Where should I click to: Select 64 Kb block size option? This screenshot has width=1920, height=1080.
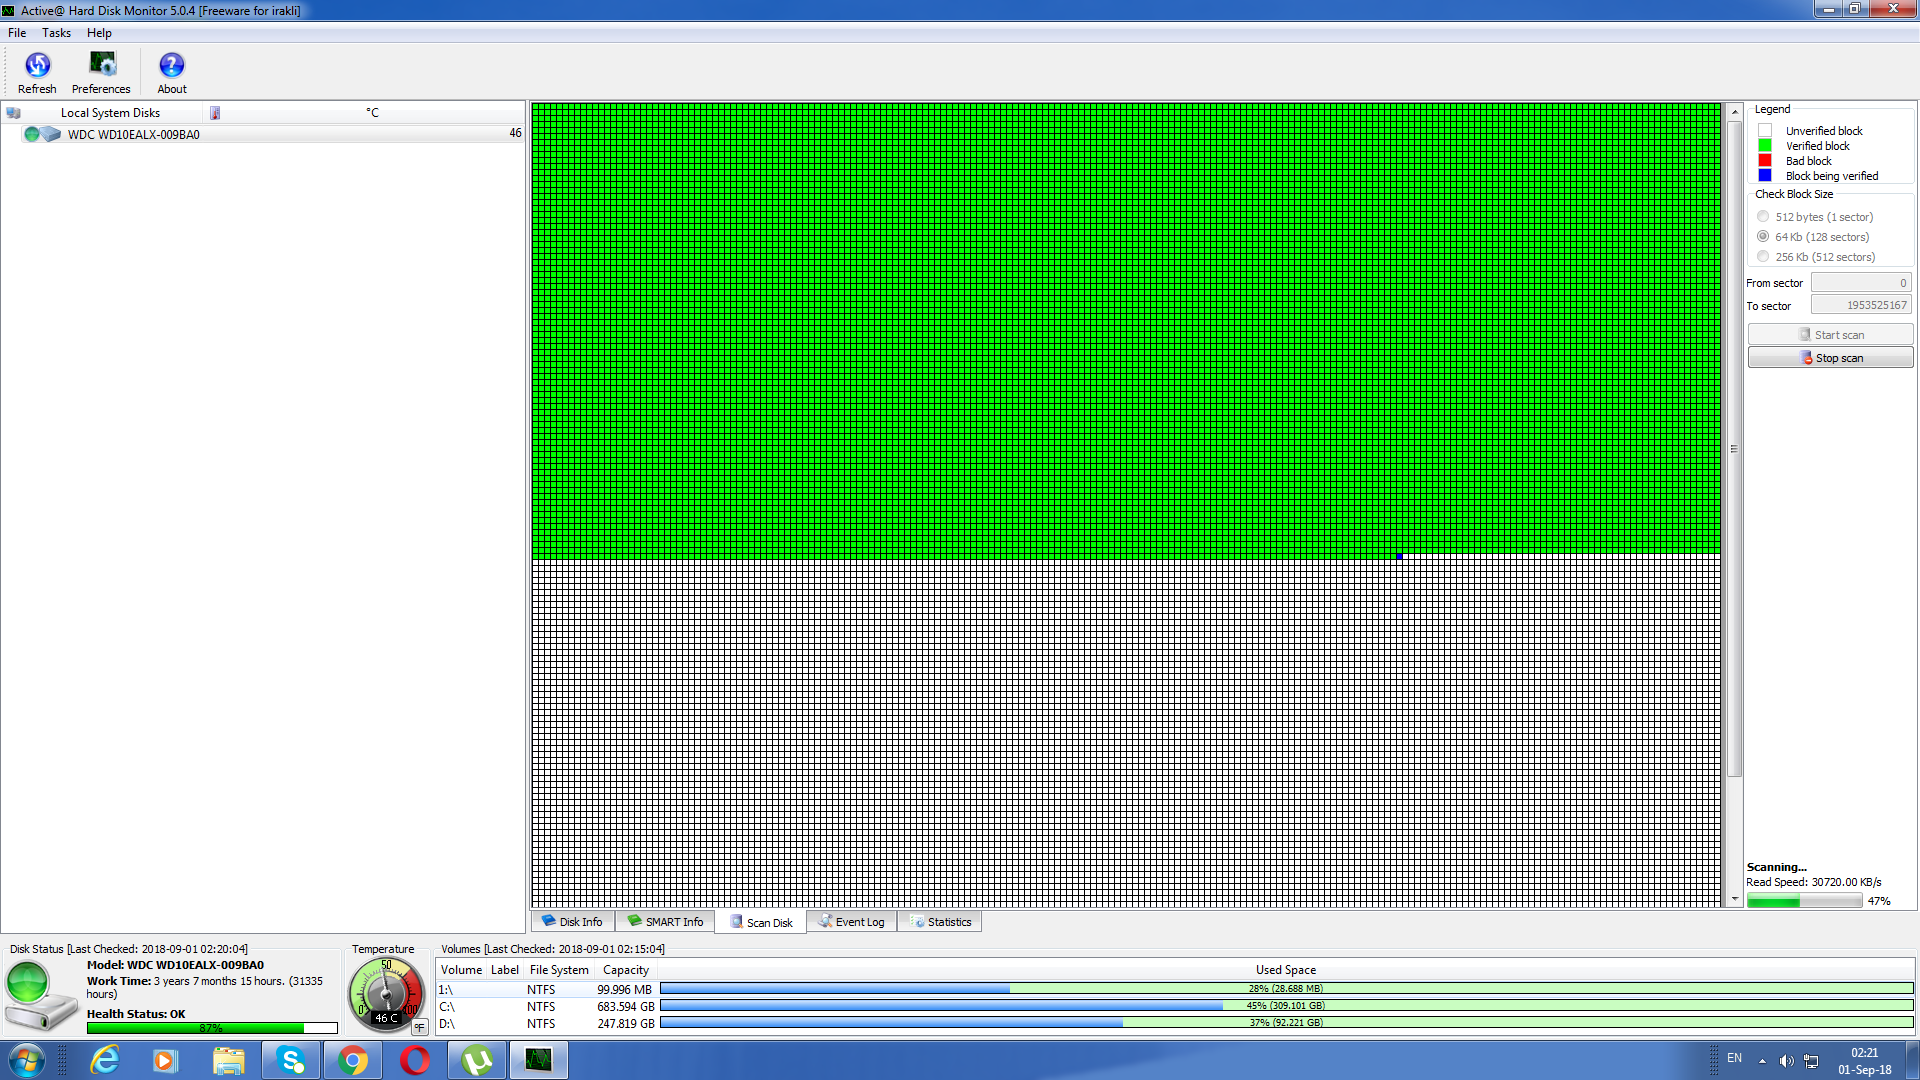(x=1763, y=237)
